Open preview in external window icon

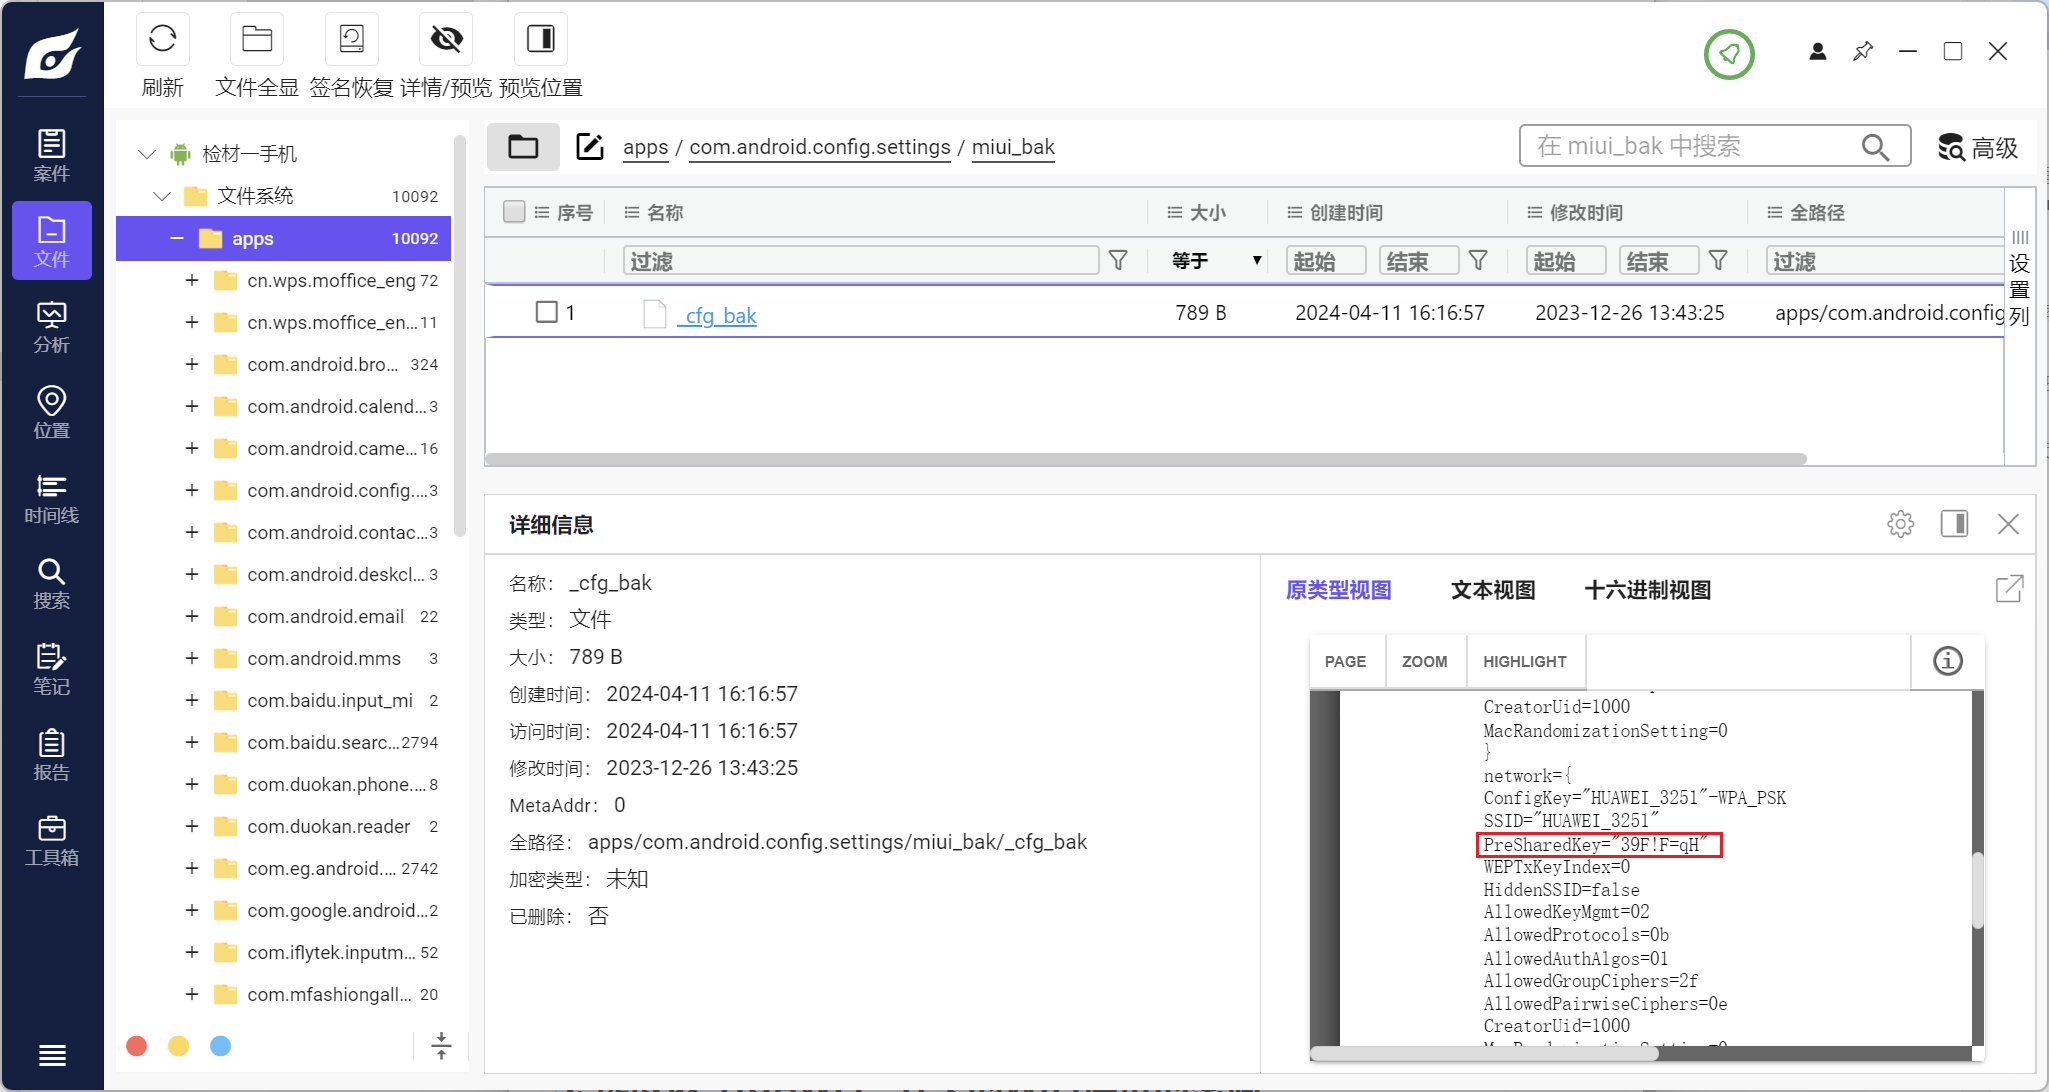(x=2009, y=589)
